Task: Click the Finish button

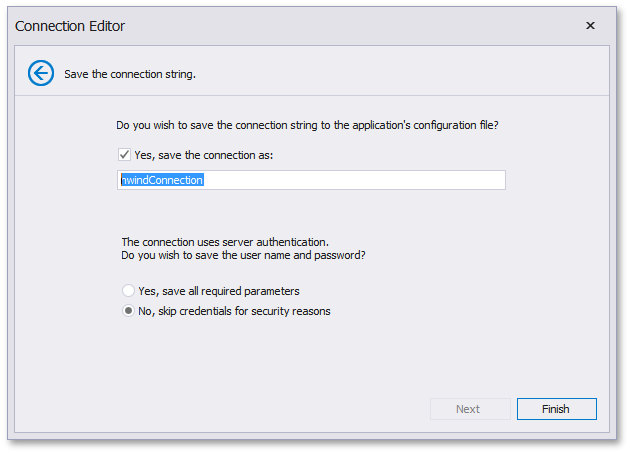Action: pyautogui.click(x=556, y=409)
